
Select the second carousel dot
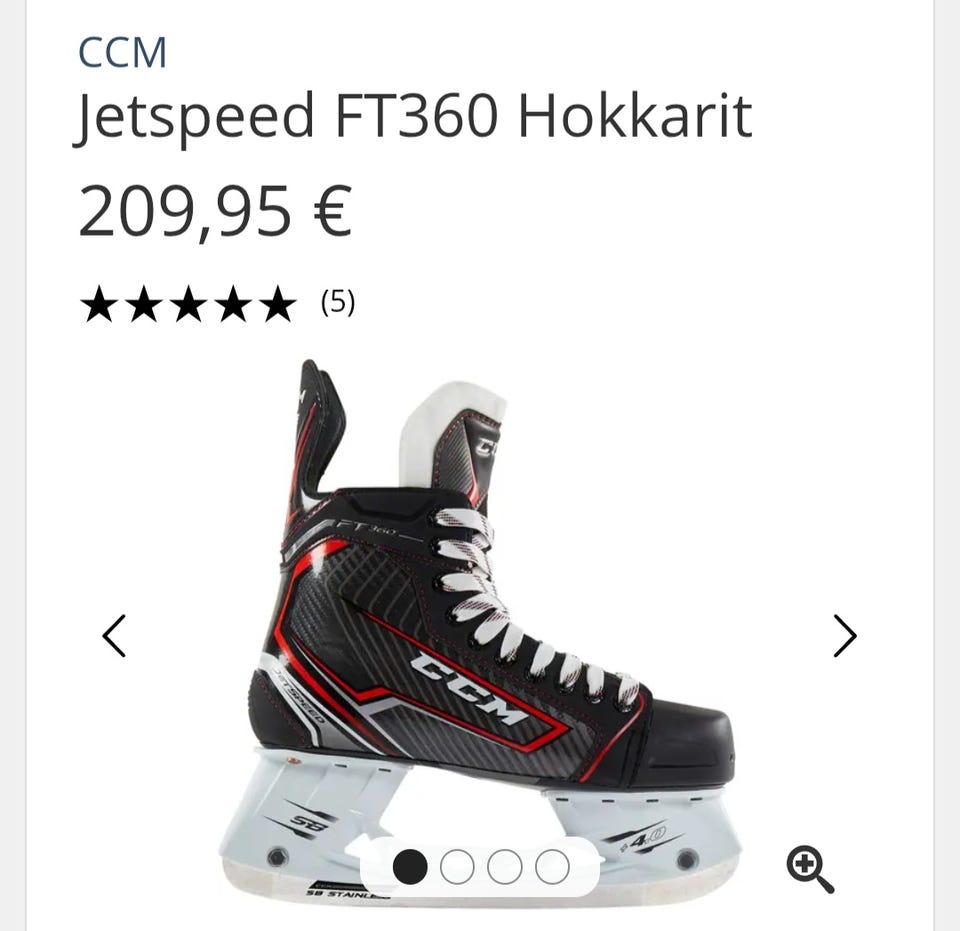tap(457, 867)
